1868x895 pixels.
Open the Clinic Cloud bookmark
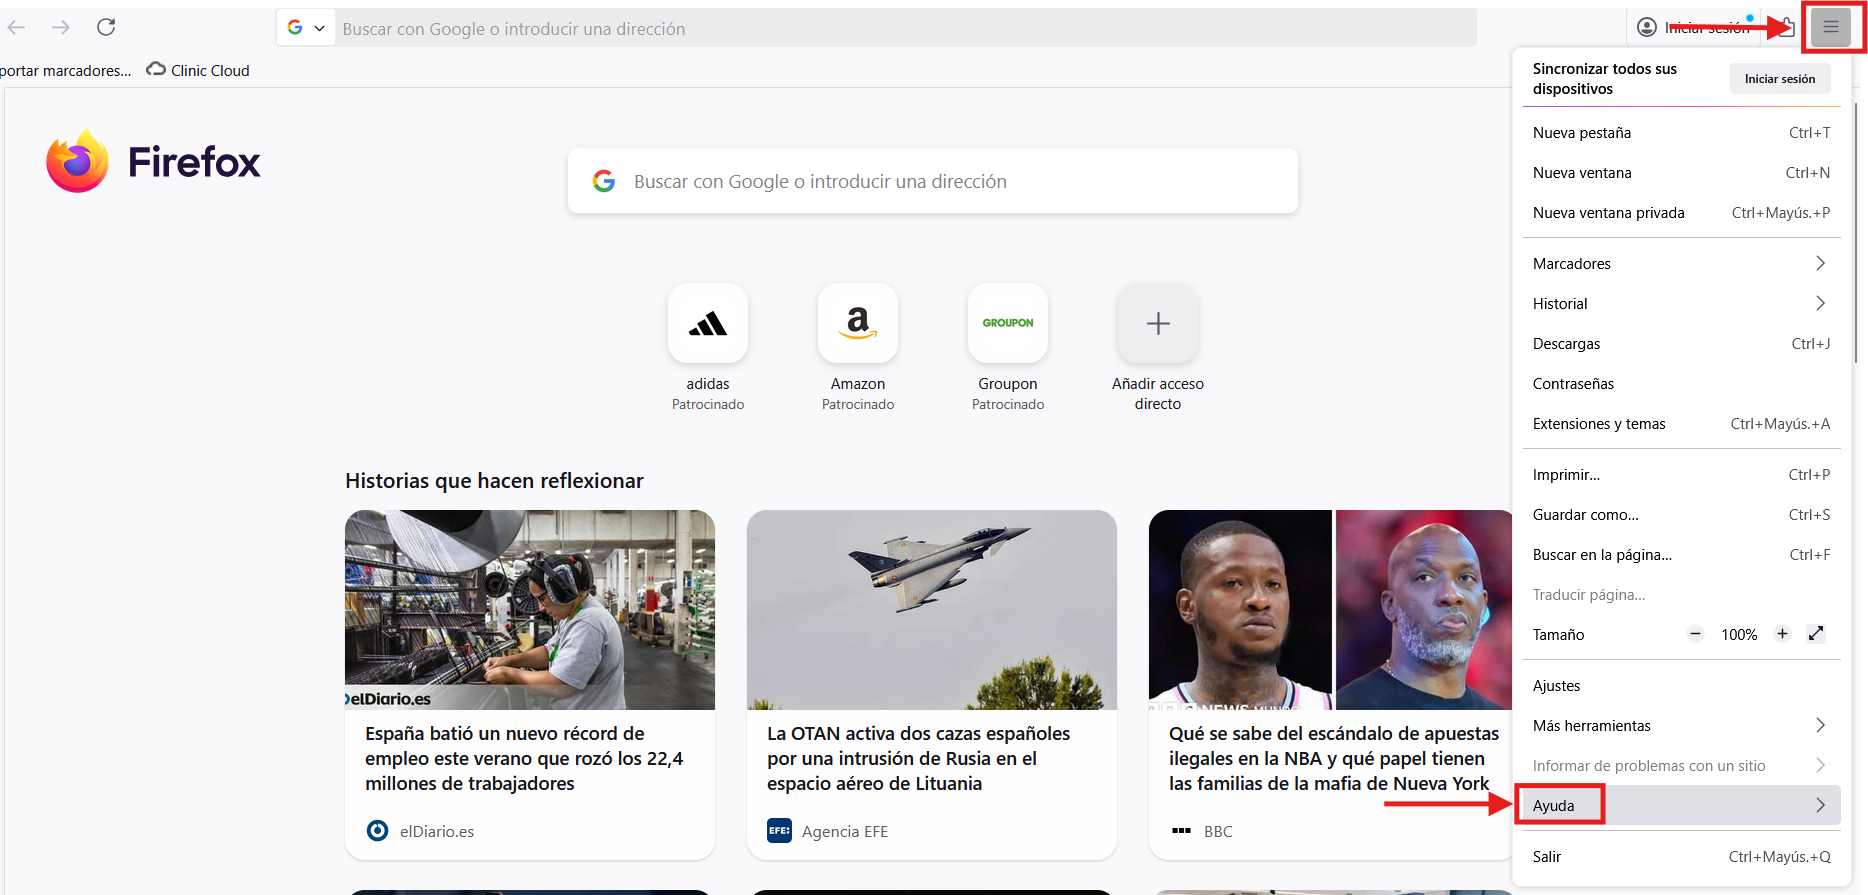point(198,70)
